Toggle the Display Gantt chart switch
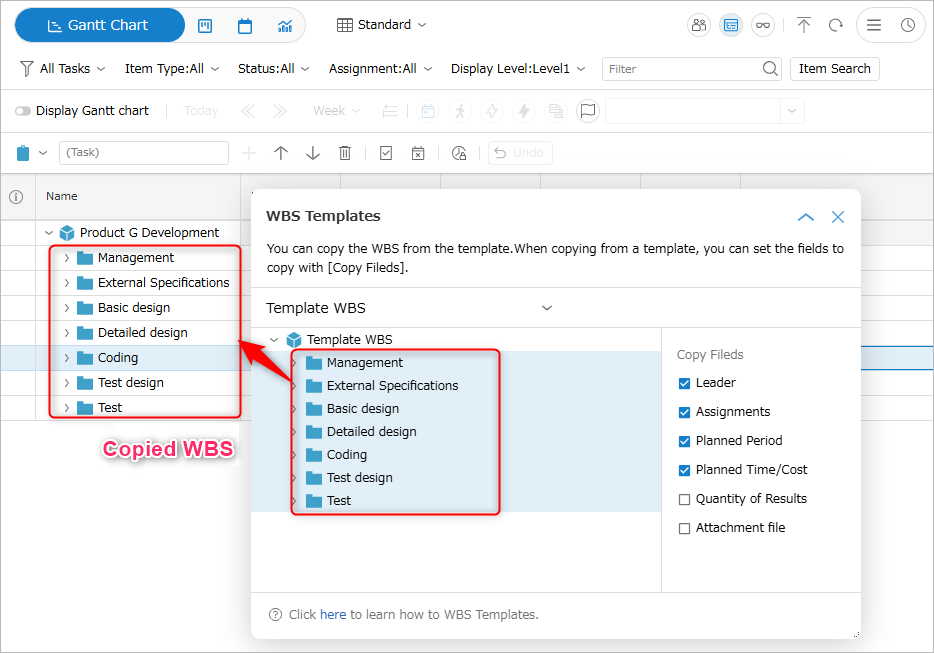The height and width of the screenshot is (653, 934). click(23, 111)
